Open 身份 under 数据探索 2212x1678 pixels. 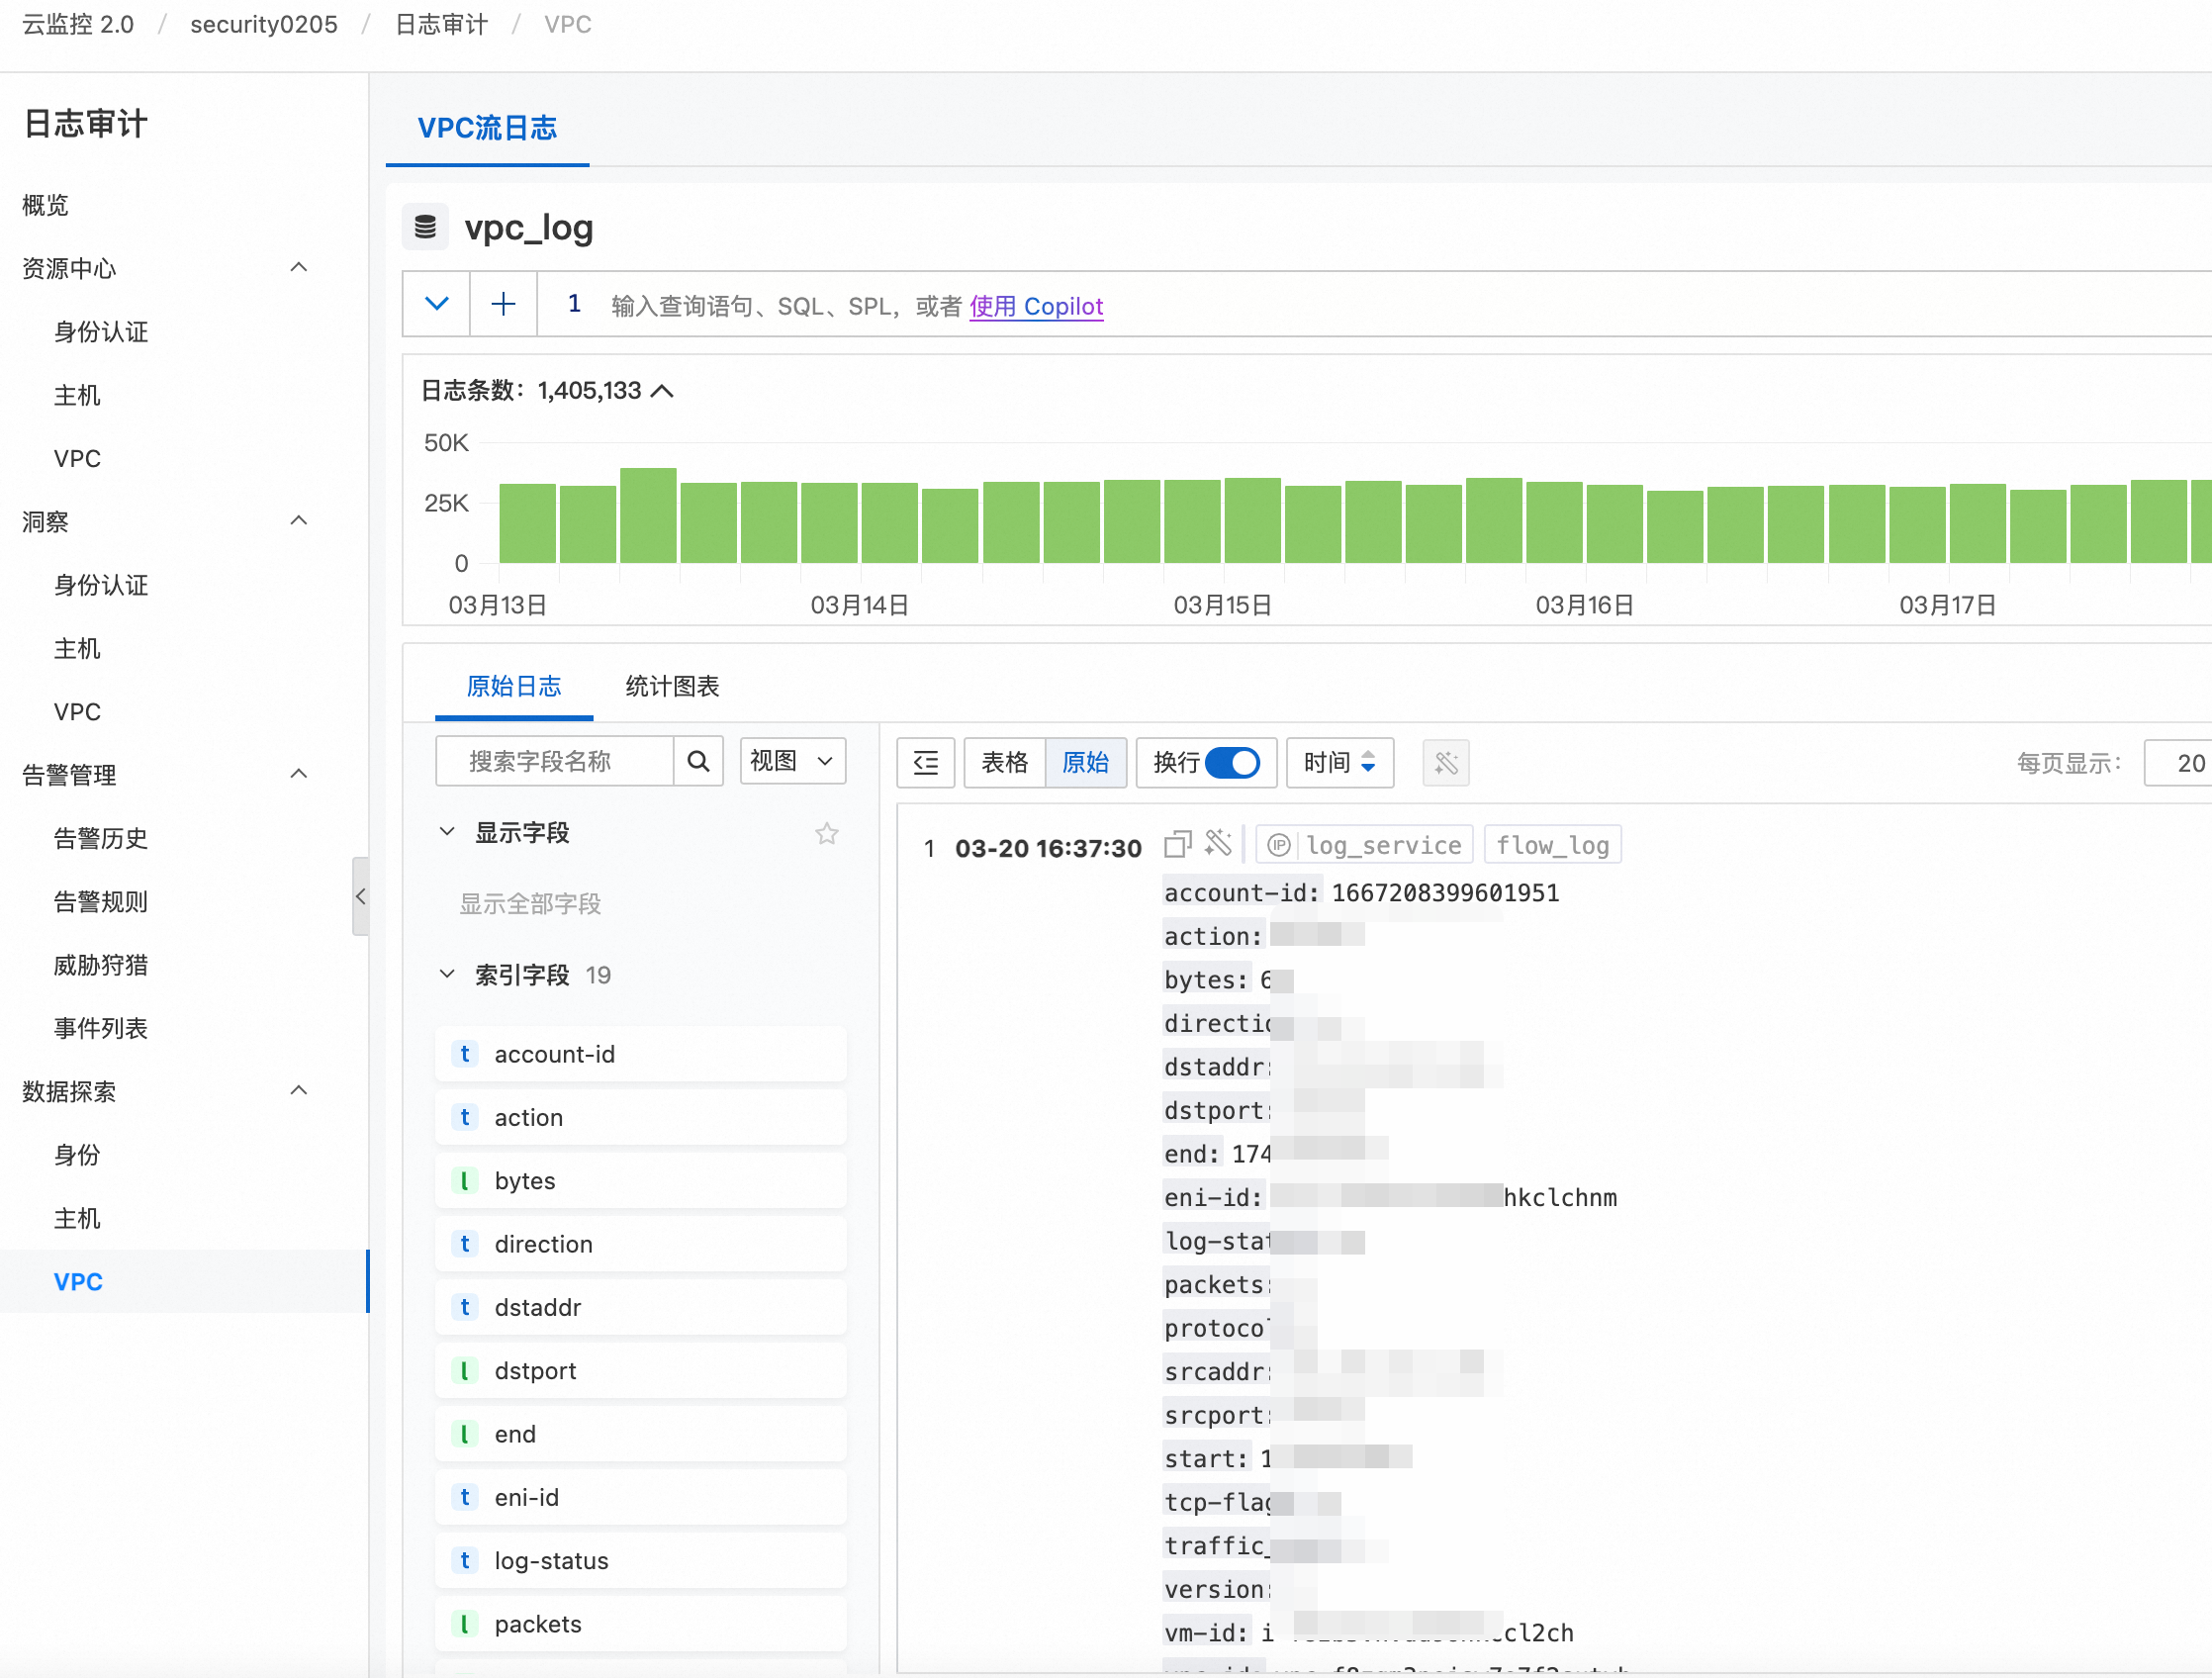point(78,1155)
